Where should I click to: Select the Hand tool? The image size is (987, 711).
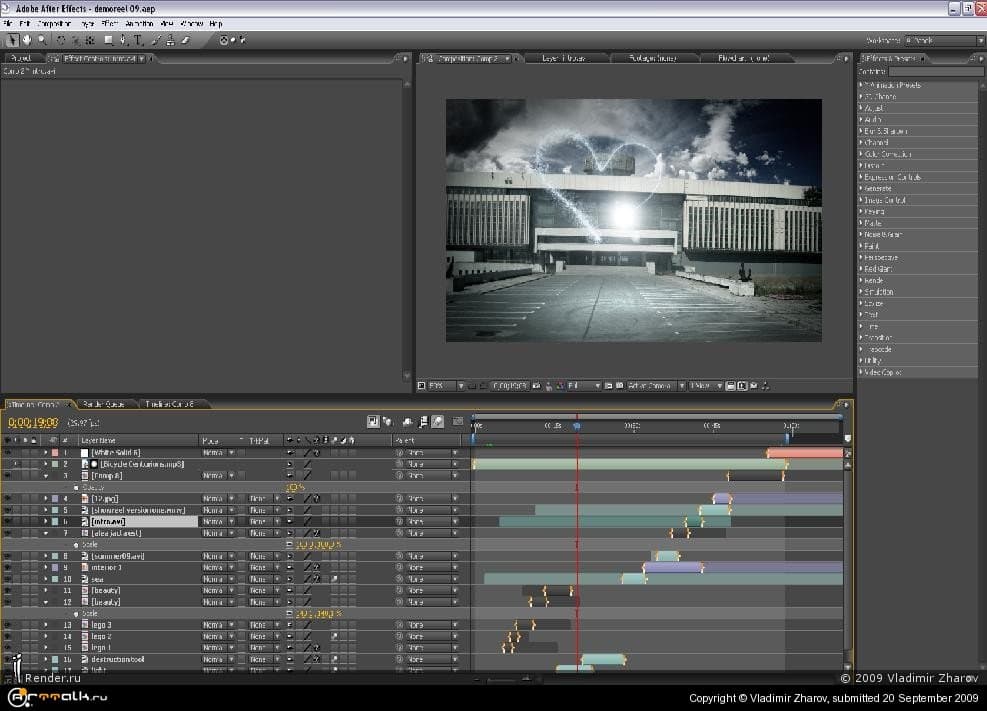click(27, 40)
